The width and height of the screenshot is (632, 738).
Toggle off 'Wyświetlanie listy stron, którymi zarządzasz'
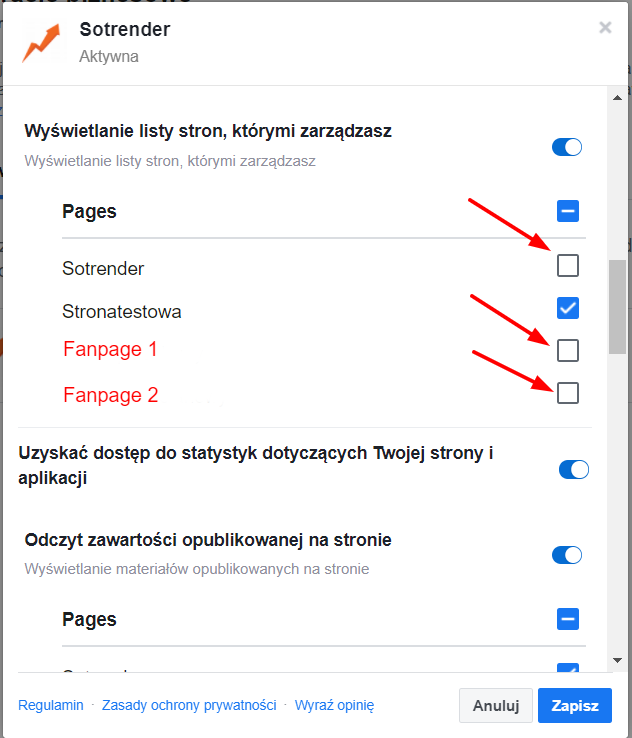[x=567, y=147]
